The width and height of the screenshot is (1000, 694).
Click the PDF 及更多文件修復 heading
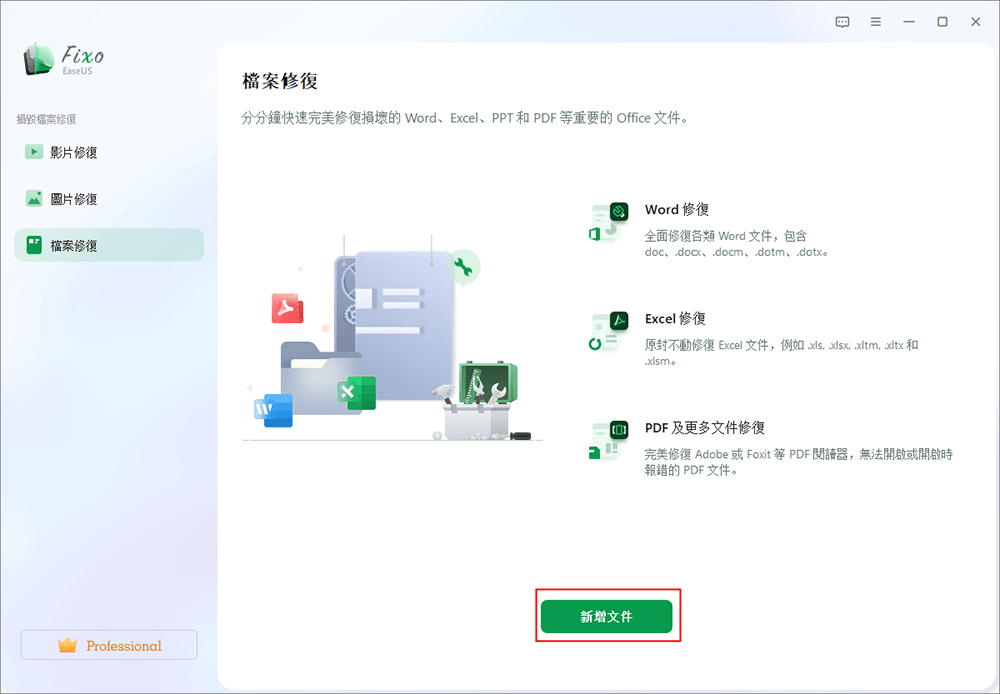click(x=705, y=427)
